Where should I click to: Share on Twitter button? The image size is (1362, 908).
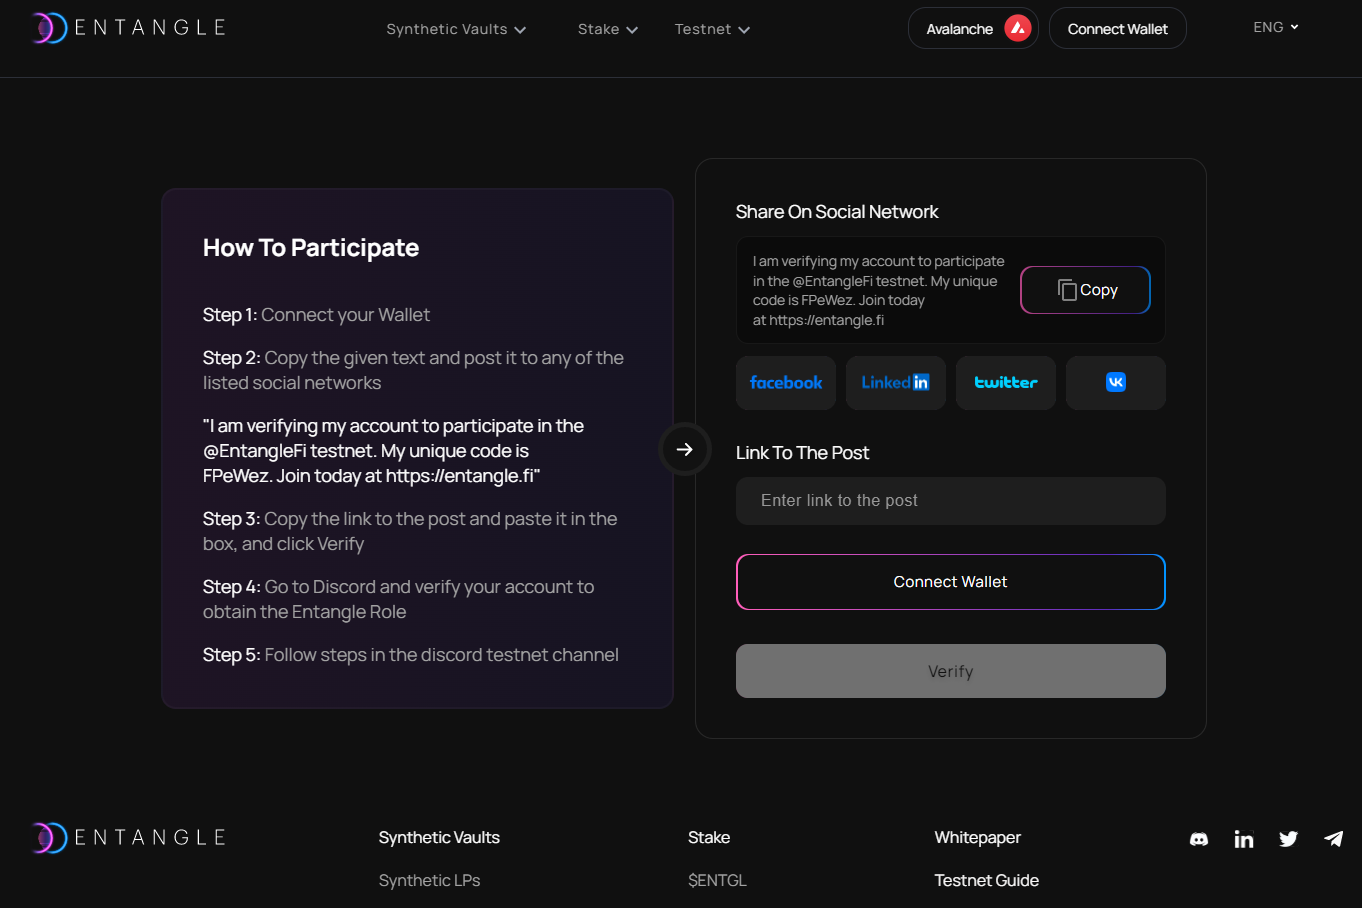[x=1005, y=383]
